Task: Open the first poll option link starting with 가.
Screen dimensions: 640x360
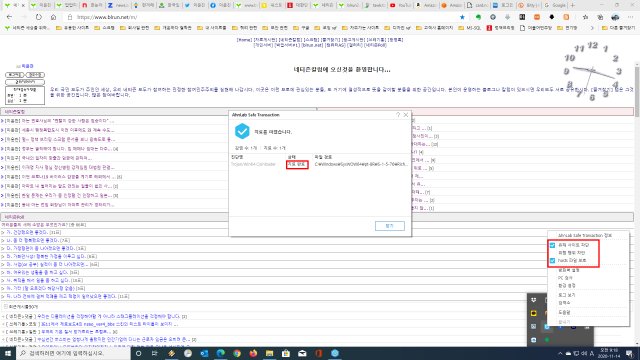Action: pyautogui.click(x=28, y=232)
